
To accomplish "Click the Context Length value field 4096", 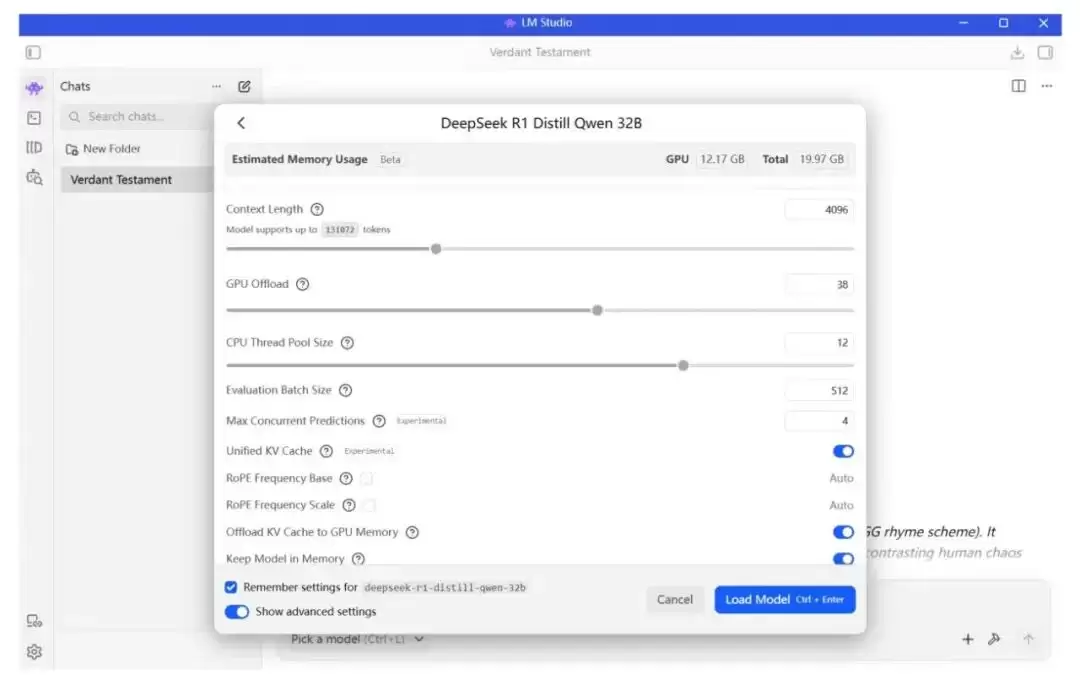I will click(818, 209).
